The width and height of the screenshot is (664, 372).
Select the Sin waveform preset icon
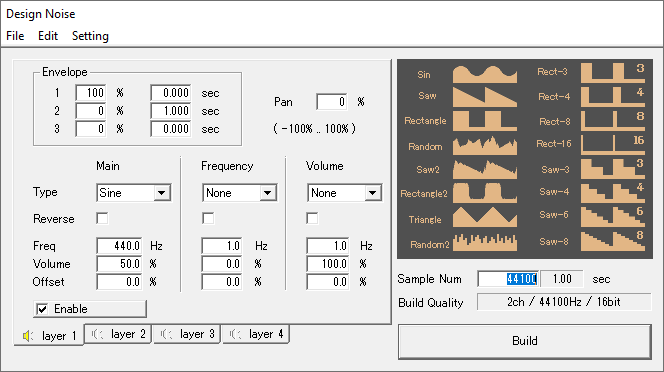(x=485, y=74)
